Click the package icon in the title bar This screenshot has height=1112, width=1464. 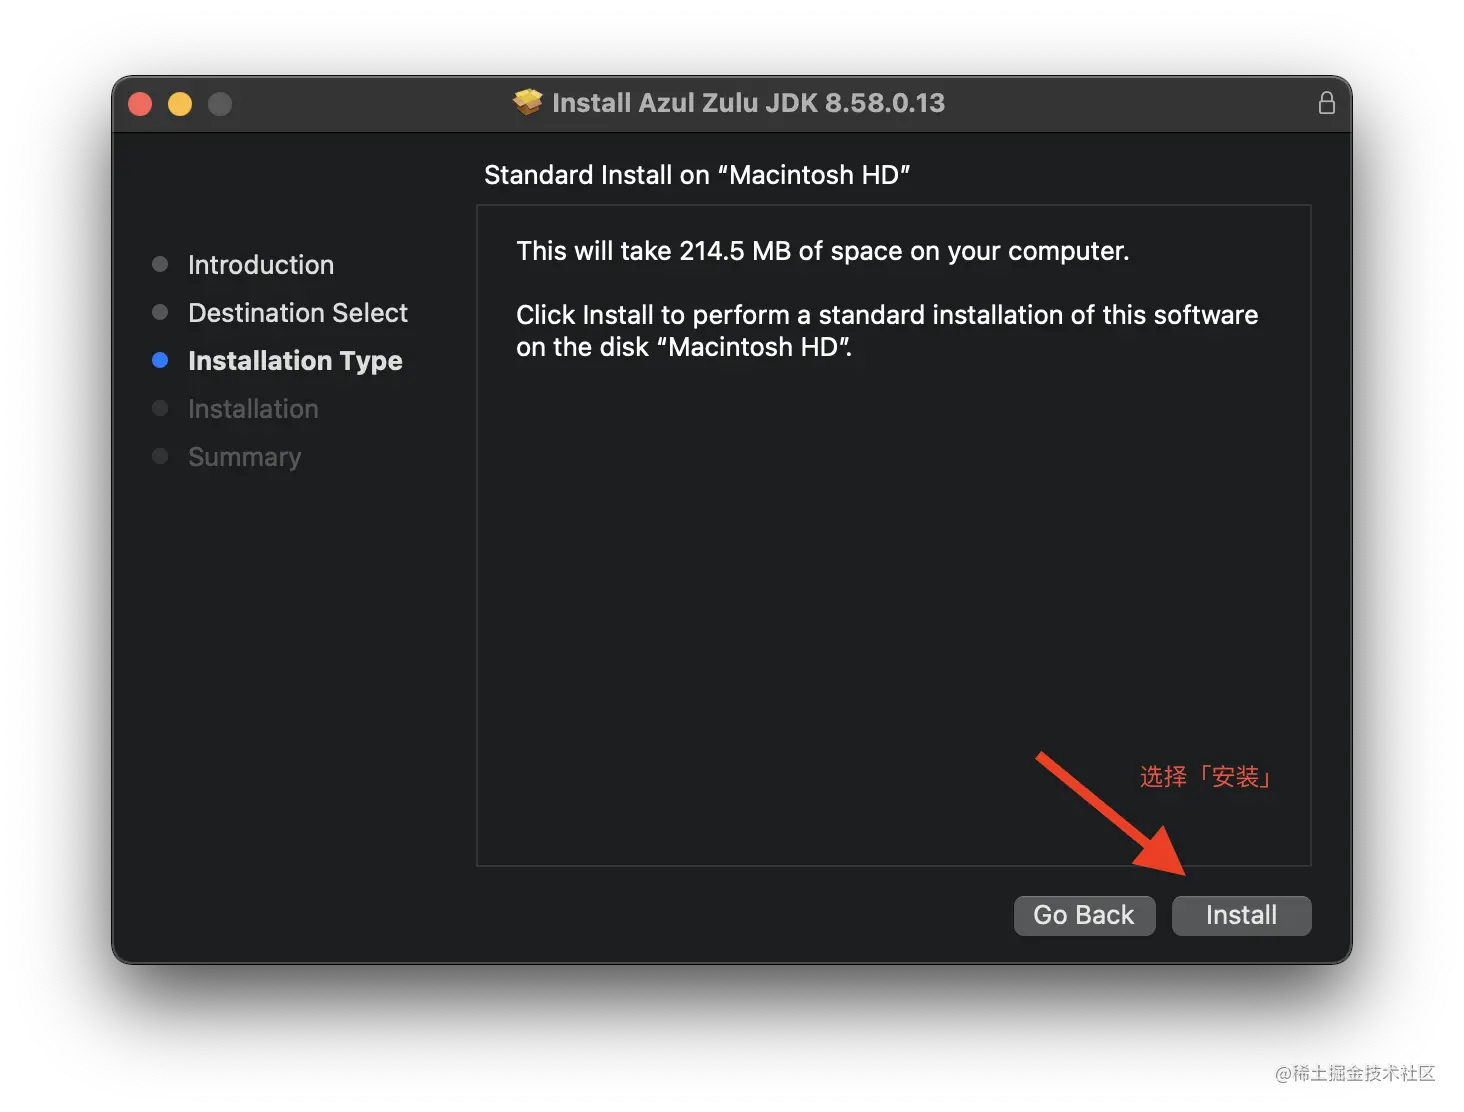527,102
